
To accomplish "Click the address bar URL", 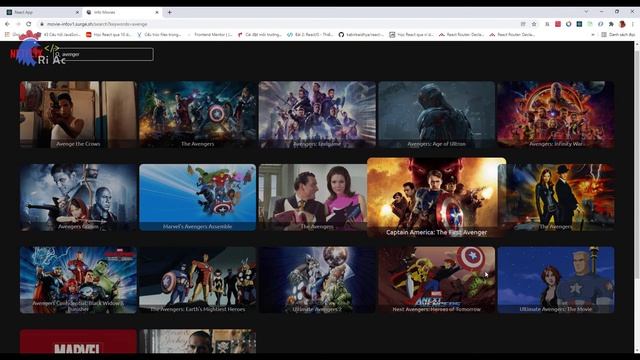I will [97, 24].
